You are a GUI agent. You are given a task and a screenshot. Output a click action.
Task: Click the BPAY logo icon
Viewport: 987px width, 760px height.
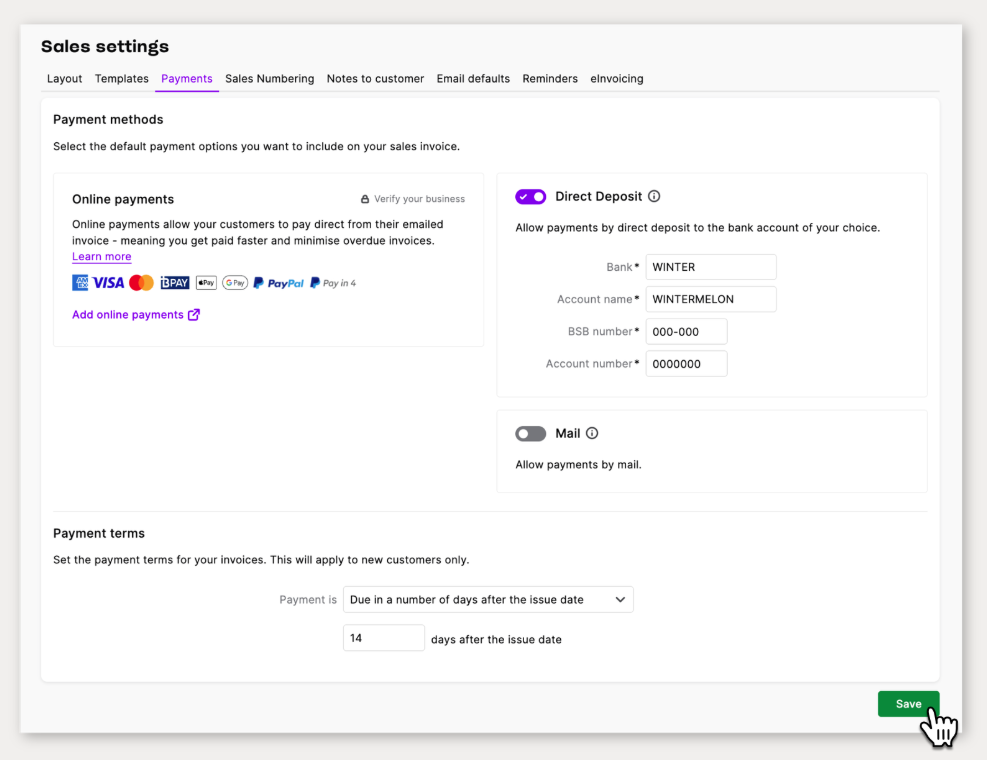click(x=175, y=283)
